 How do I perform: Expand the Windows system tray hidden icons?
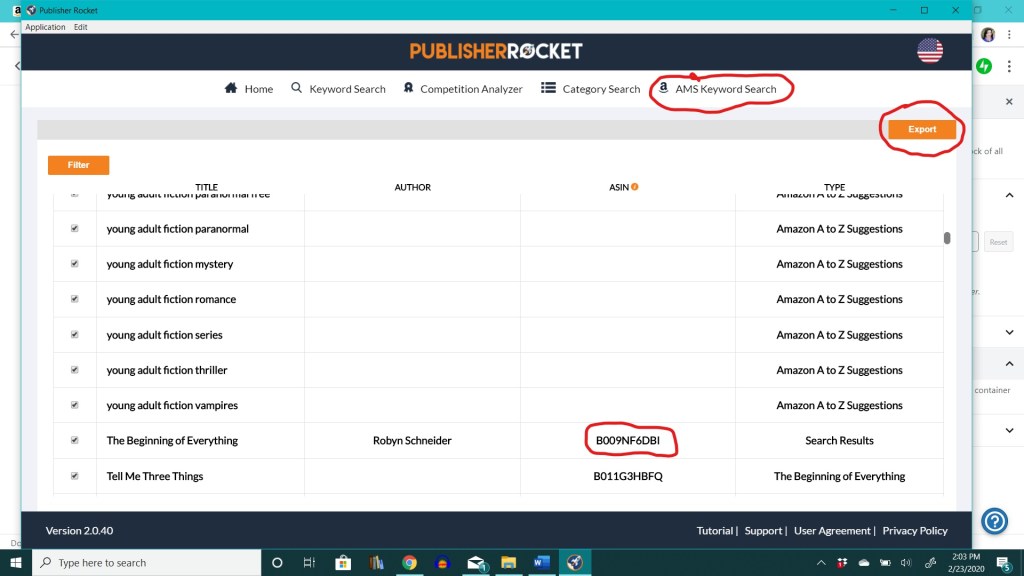pyautogui.click(x=823, y=562)
